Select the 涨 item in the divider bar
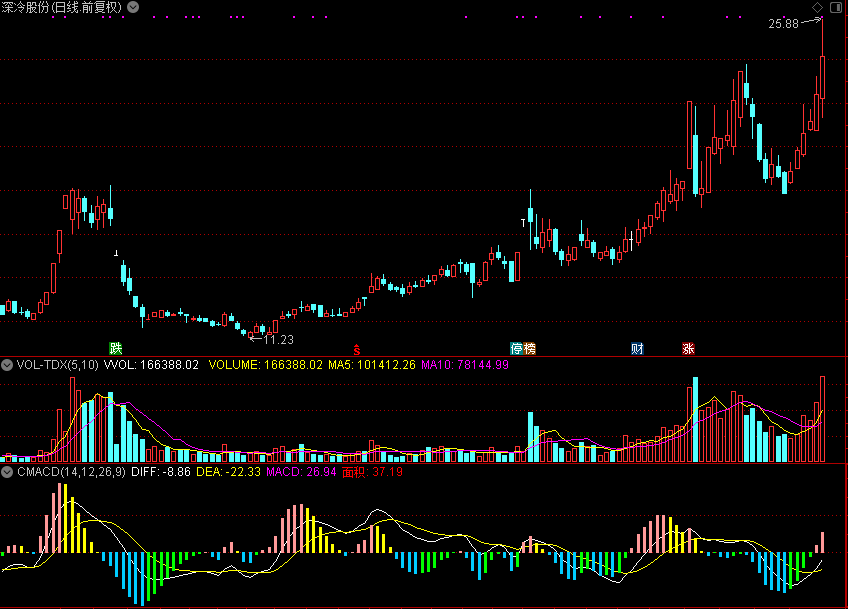The image size is (848, 609). [689, 349]
